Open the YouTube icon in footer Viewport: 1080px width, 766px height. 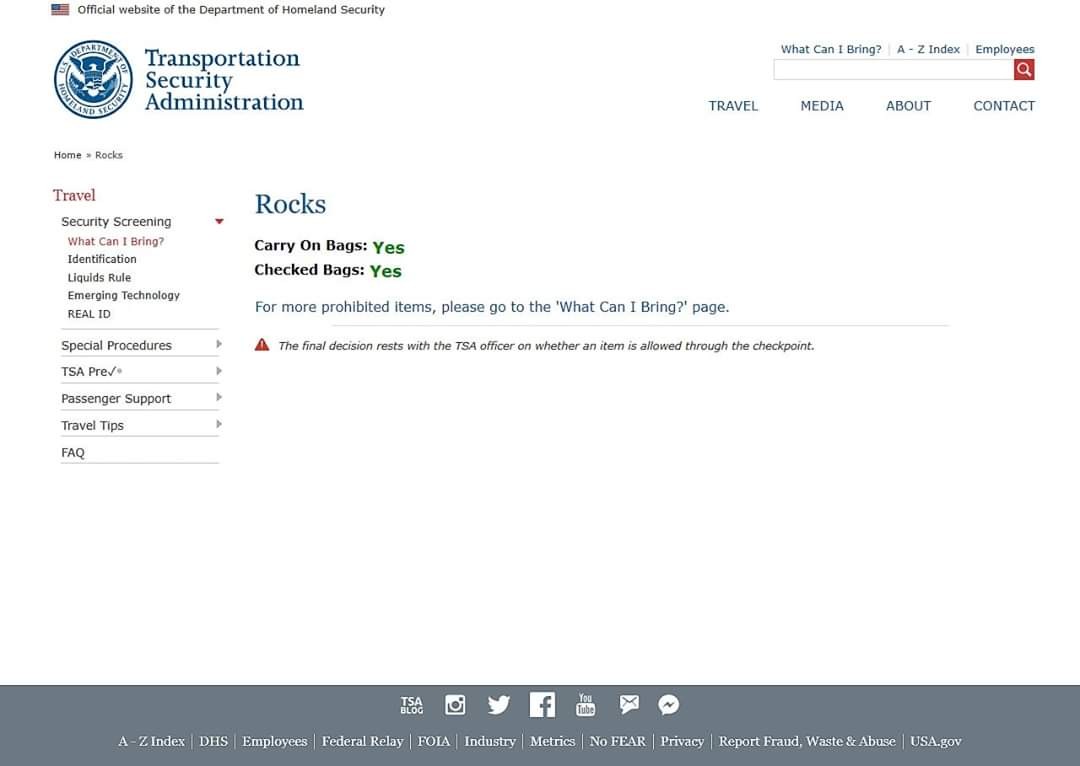coord(585,705)
